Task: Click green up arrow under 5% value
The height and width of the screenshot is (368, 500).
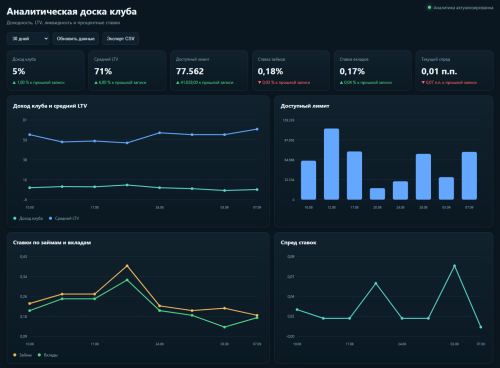Action: click(14, 82)
